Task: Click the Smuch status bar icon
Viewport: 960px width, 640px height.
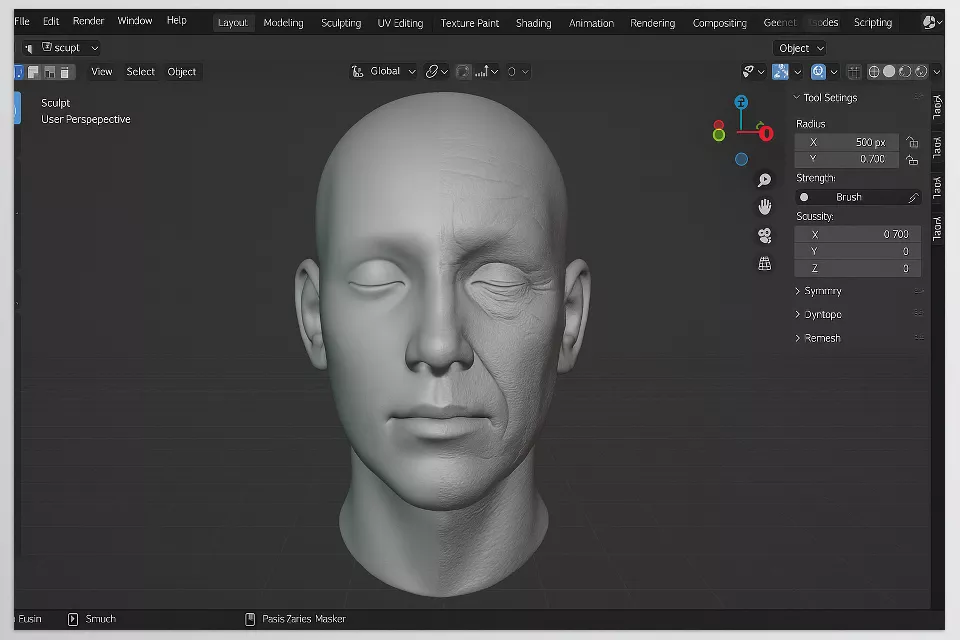Action: (73, 619)
